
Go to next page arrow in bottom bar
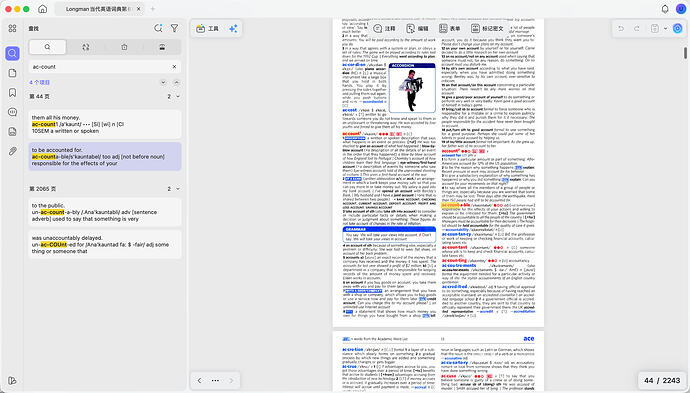(231, 381)
